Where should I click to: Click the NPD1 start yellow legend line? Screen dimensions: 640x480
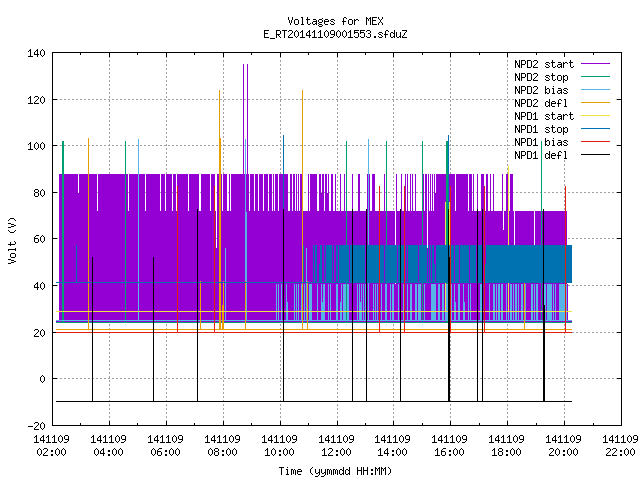(595, 116)
